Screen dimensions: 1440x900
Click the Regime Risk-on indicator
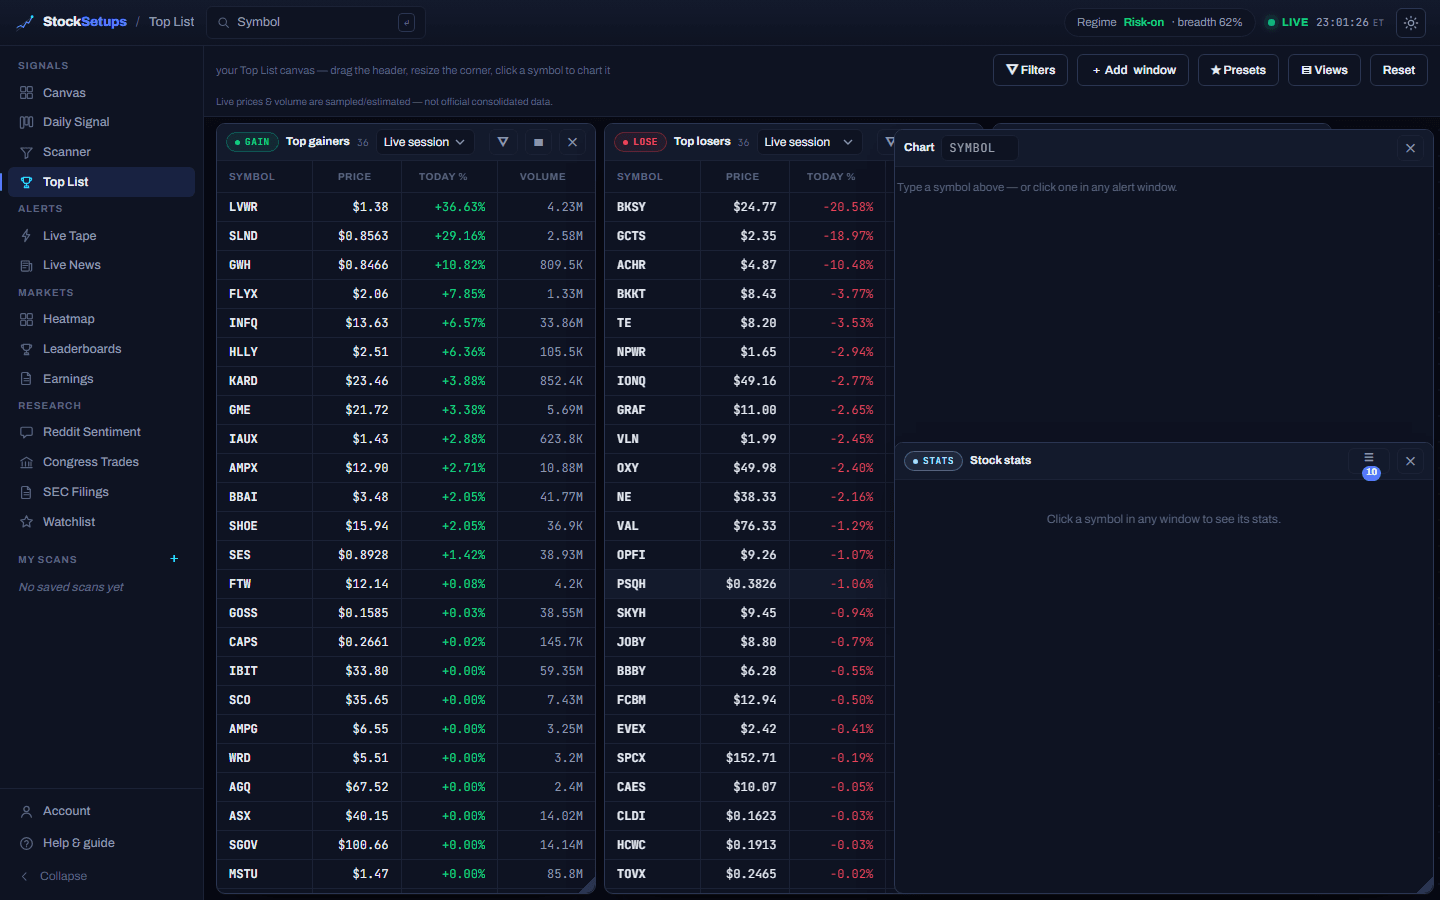(x=1159, y=22)
